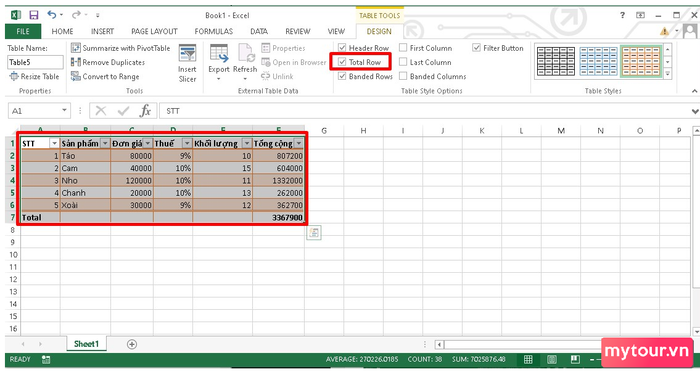Click the Cancel X icon in formula bar

point(101,111)
